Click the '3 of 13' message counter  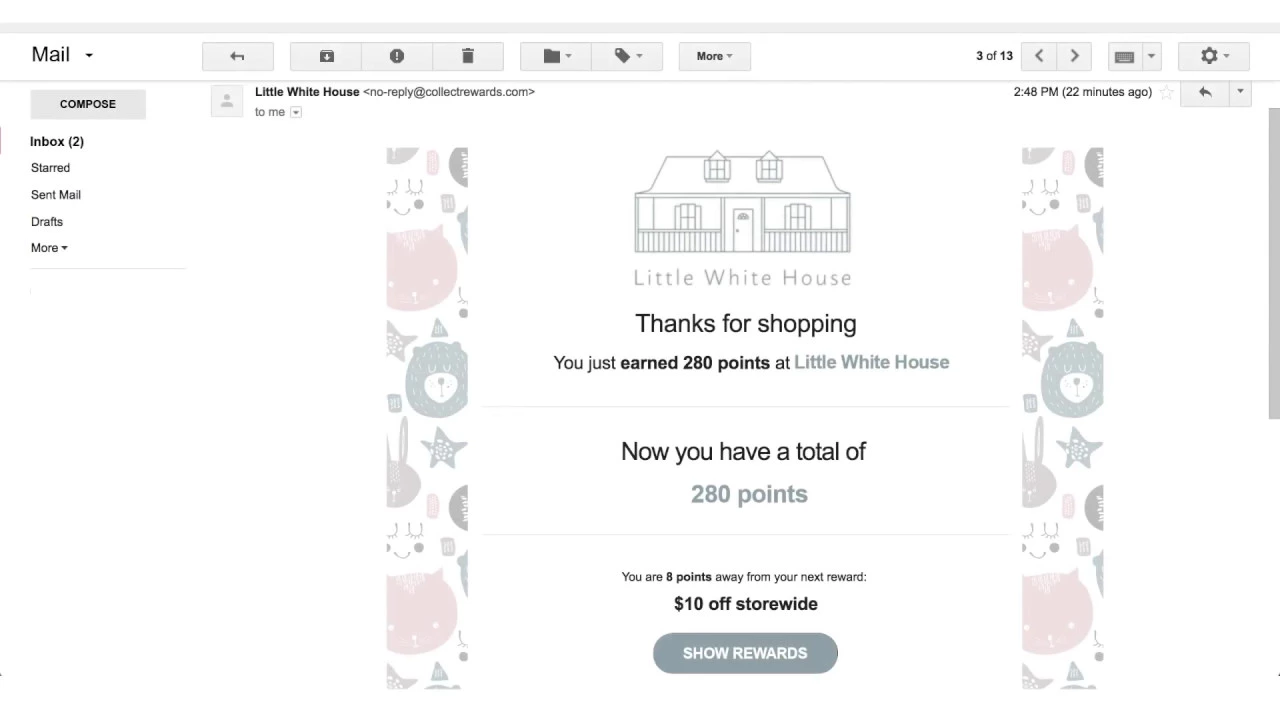(x=994, y=56)
